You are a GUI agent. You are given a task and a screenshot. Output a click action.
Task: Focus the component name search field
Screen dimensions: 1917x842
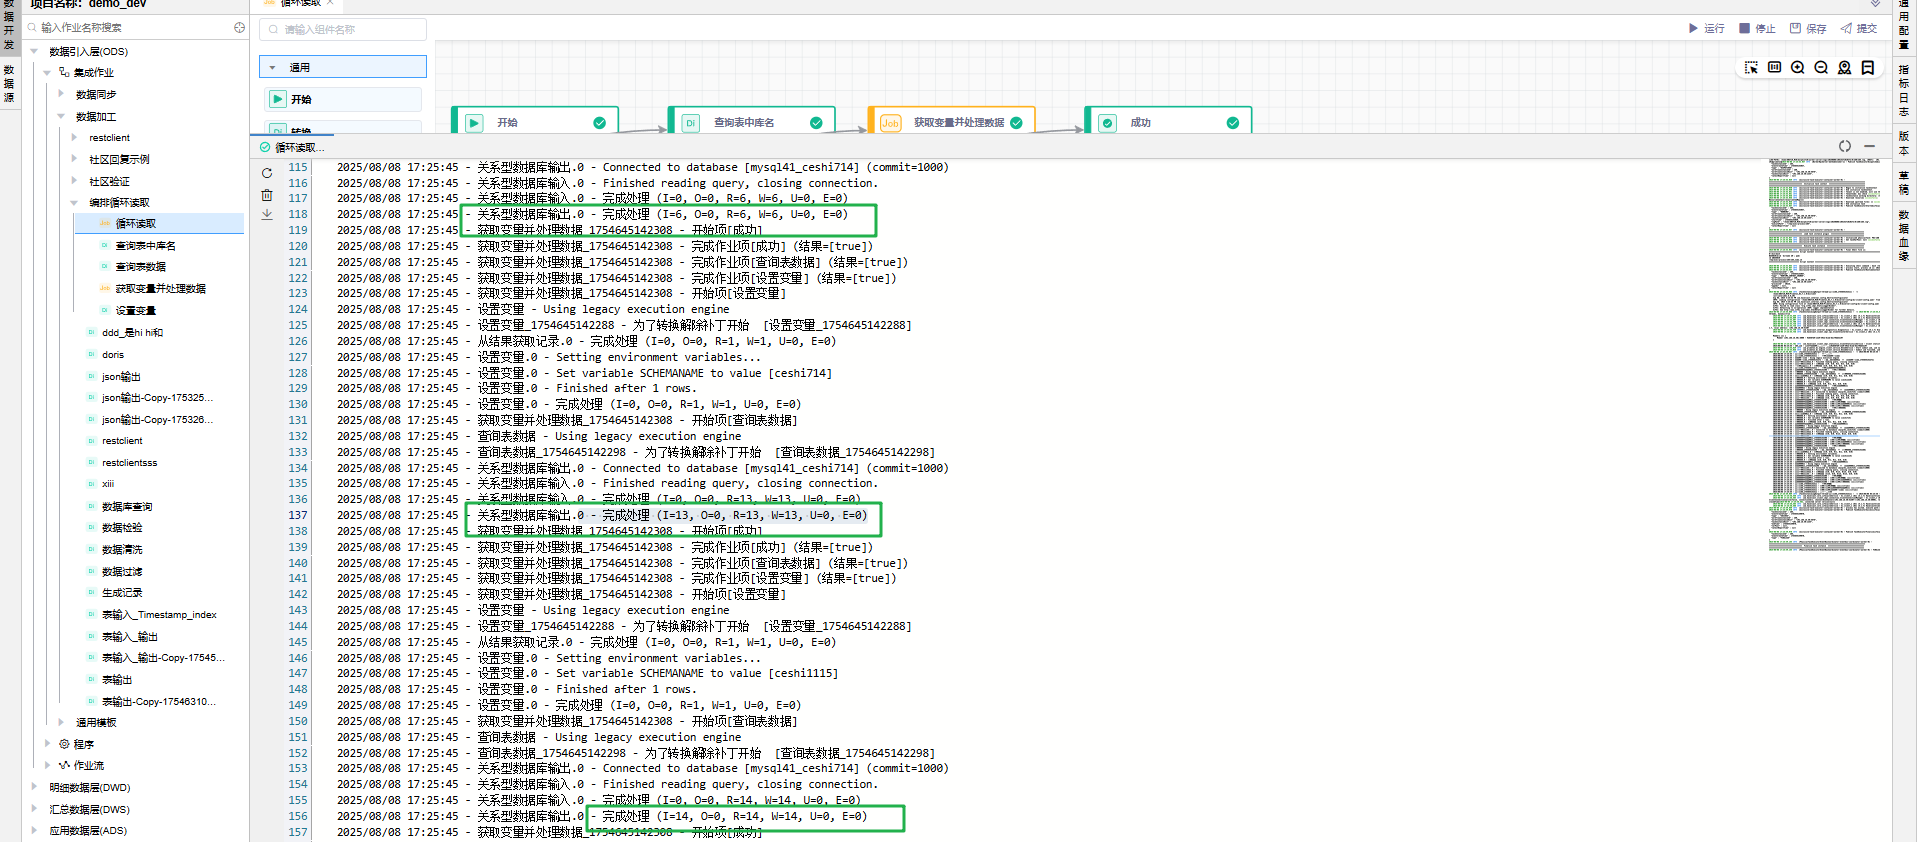click(343, 29)
